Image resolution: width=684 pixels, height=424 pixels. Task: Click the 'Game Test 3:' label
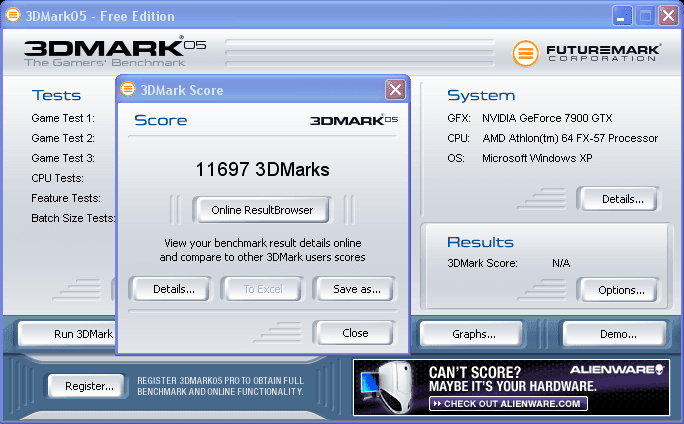click(x=63, y=158)
